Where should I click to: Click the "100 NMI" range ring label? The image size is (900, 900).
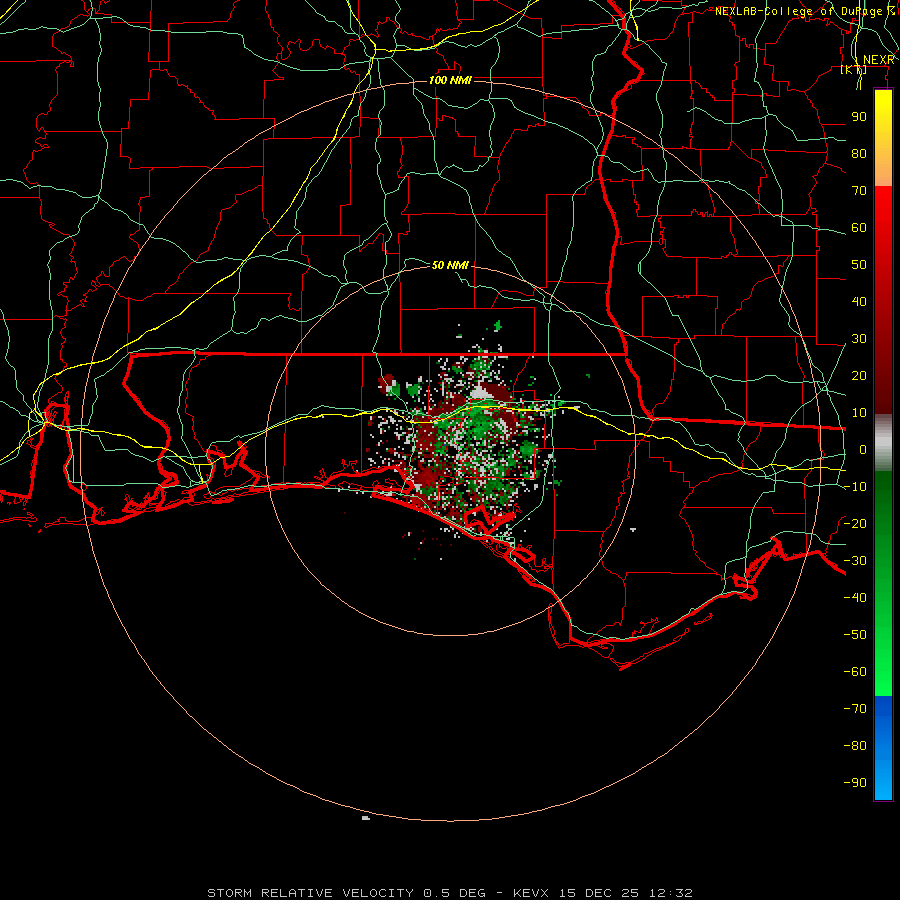tap(450, 80)
